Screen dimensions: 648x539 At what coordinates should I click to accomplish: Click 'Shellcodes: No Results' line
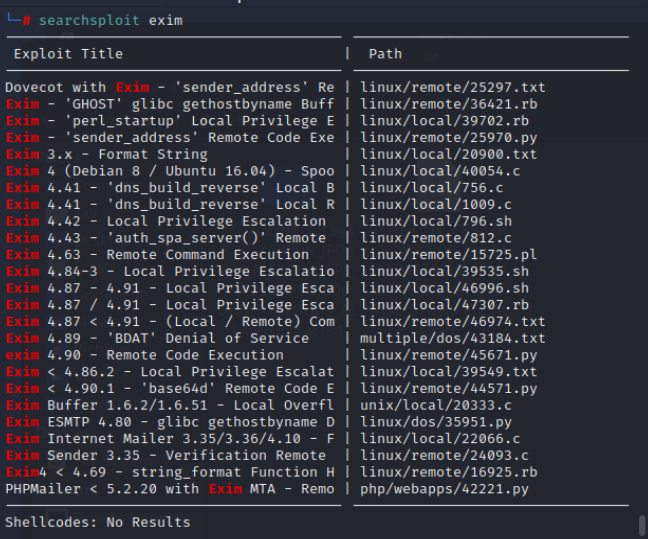coord(98,522)
